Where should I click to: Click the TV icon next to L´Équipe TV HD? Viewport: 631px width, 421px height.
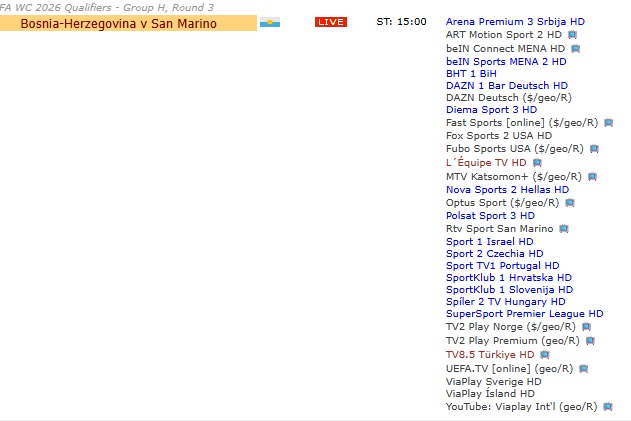pyautogui.click(x=537, y=163)
